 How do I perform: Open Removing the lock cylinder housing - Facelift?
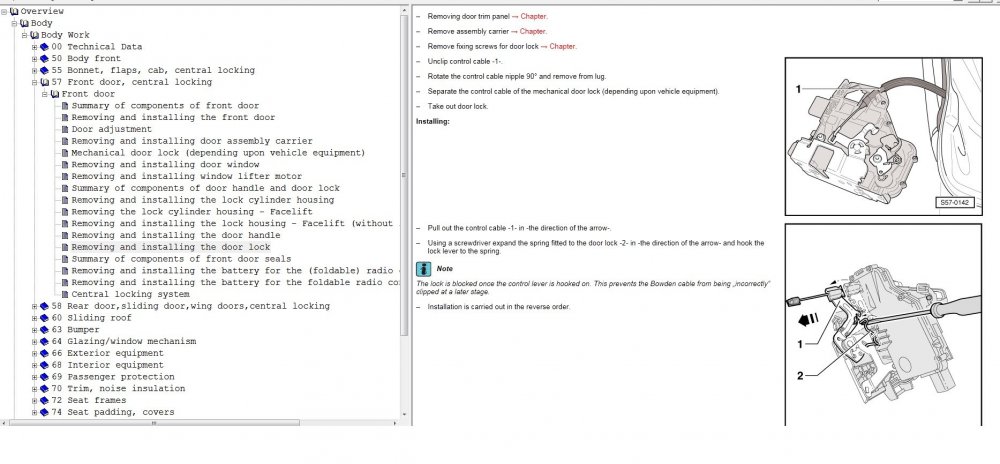pos(192,212)
